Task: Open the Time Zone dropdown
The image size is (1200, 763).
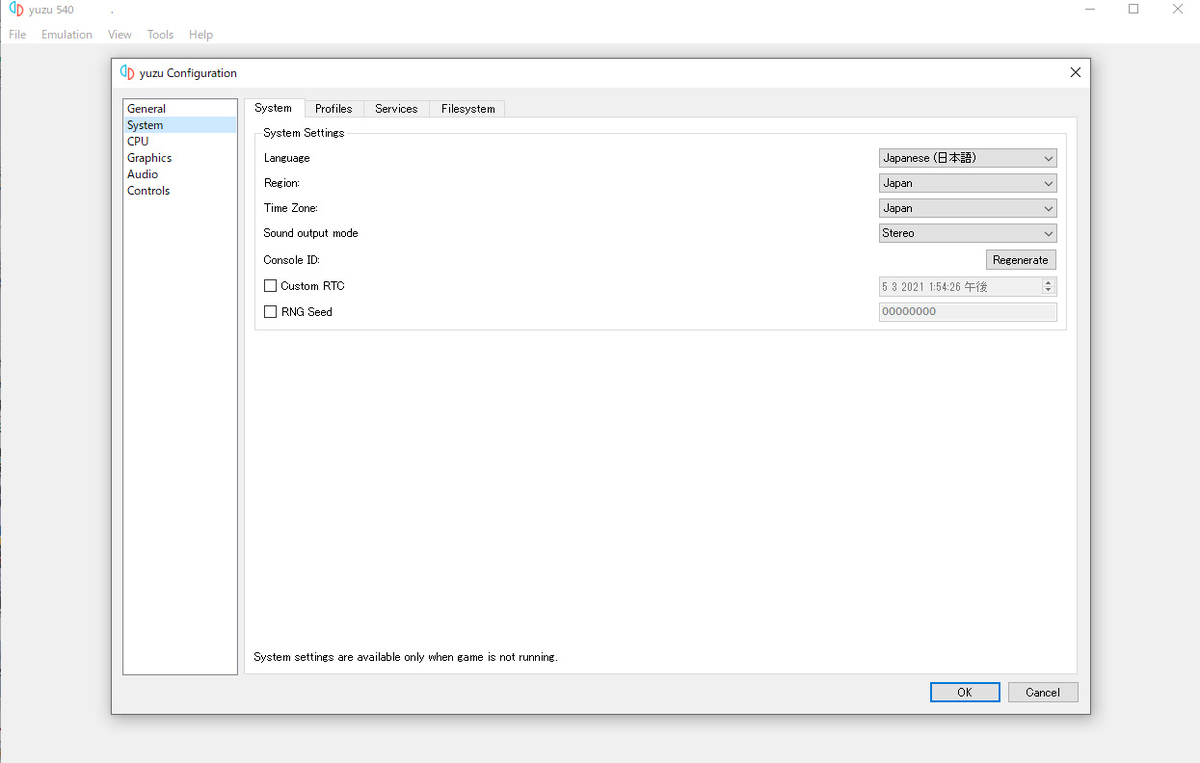Action: point(967,208)
